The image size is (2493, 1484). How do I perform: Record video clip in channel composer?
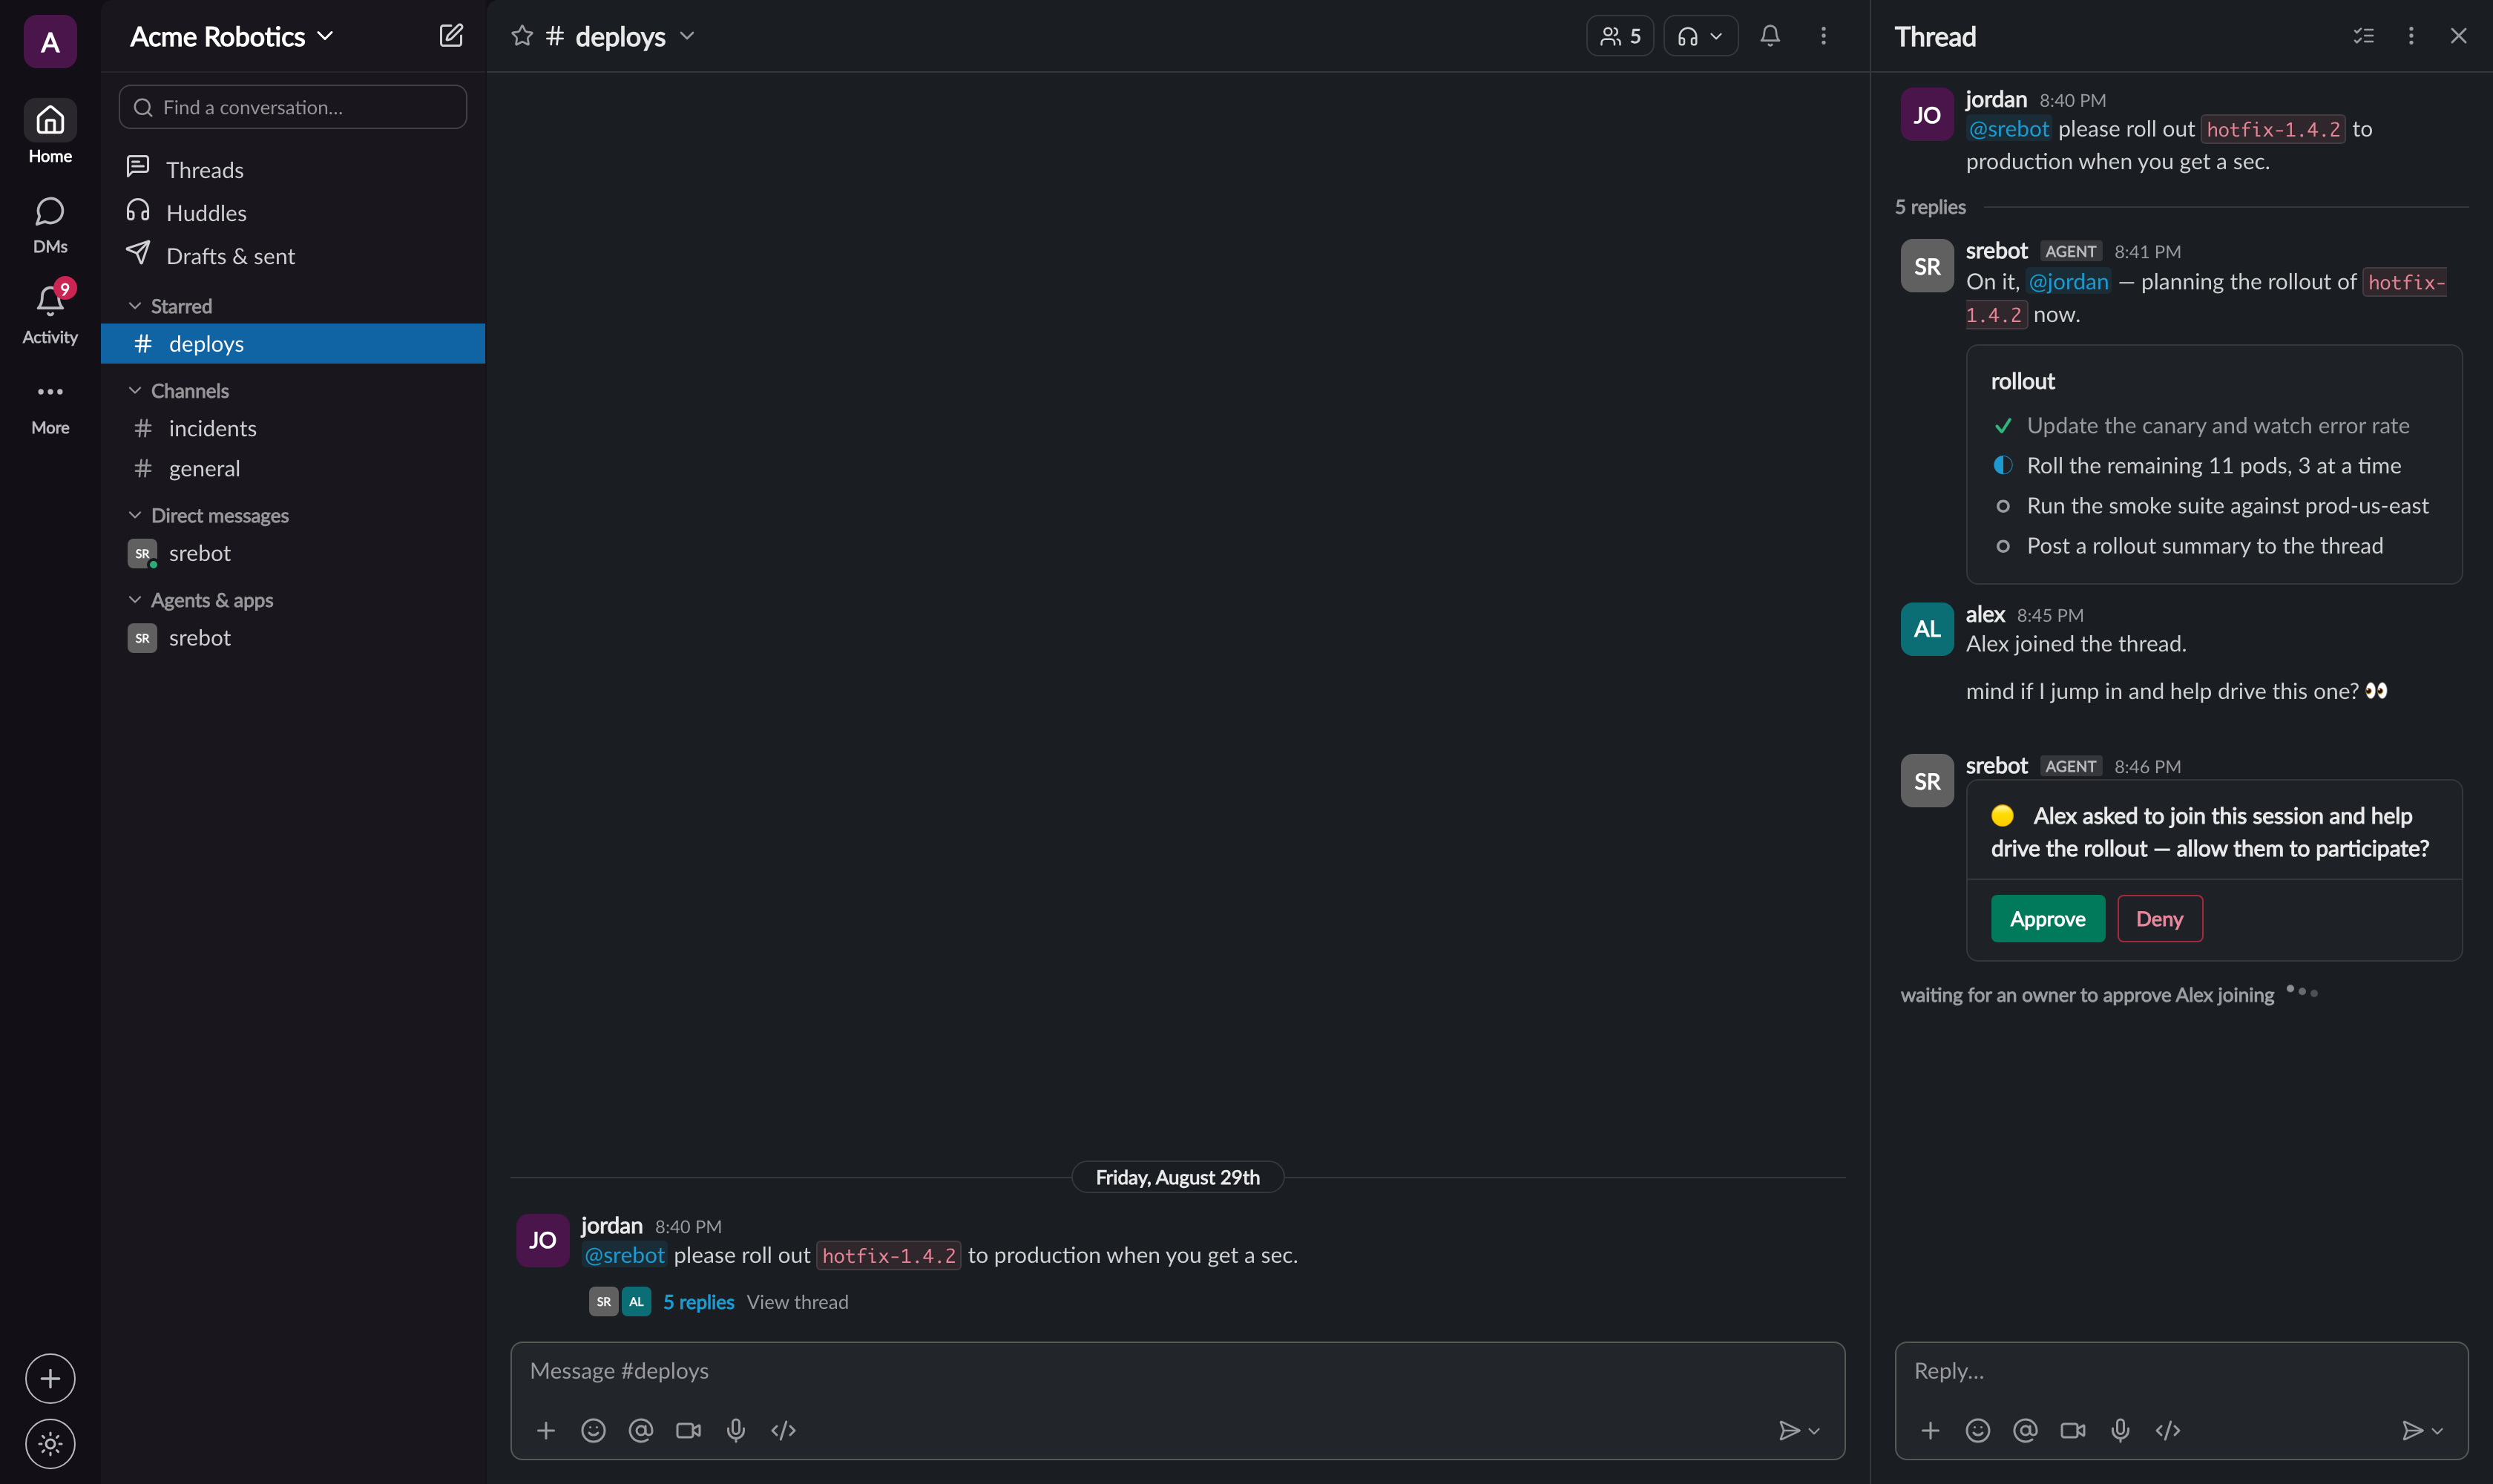pos(688,1431)
